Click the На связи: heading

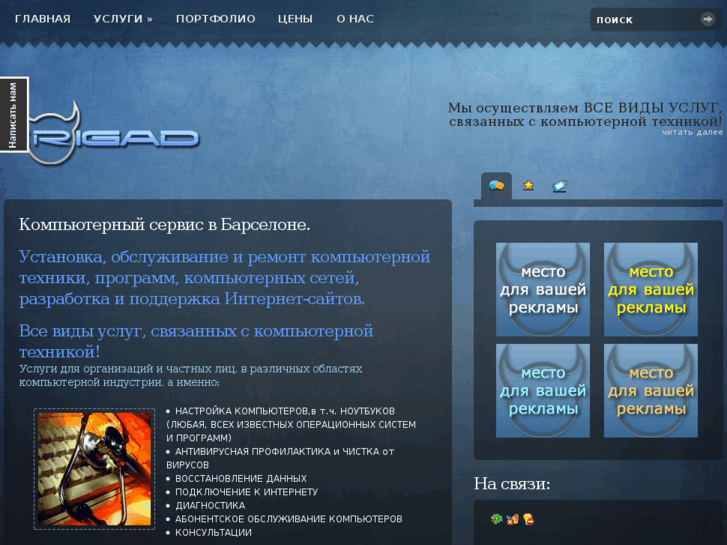coord(512,484)
